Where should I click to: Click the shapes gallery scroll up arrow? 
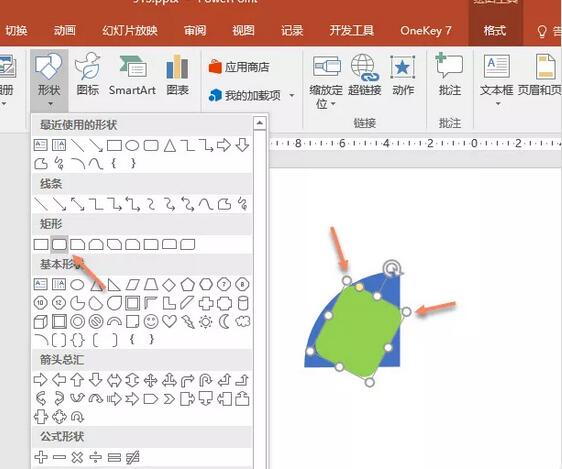click(259, 123)
